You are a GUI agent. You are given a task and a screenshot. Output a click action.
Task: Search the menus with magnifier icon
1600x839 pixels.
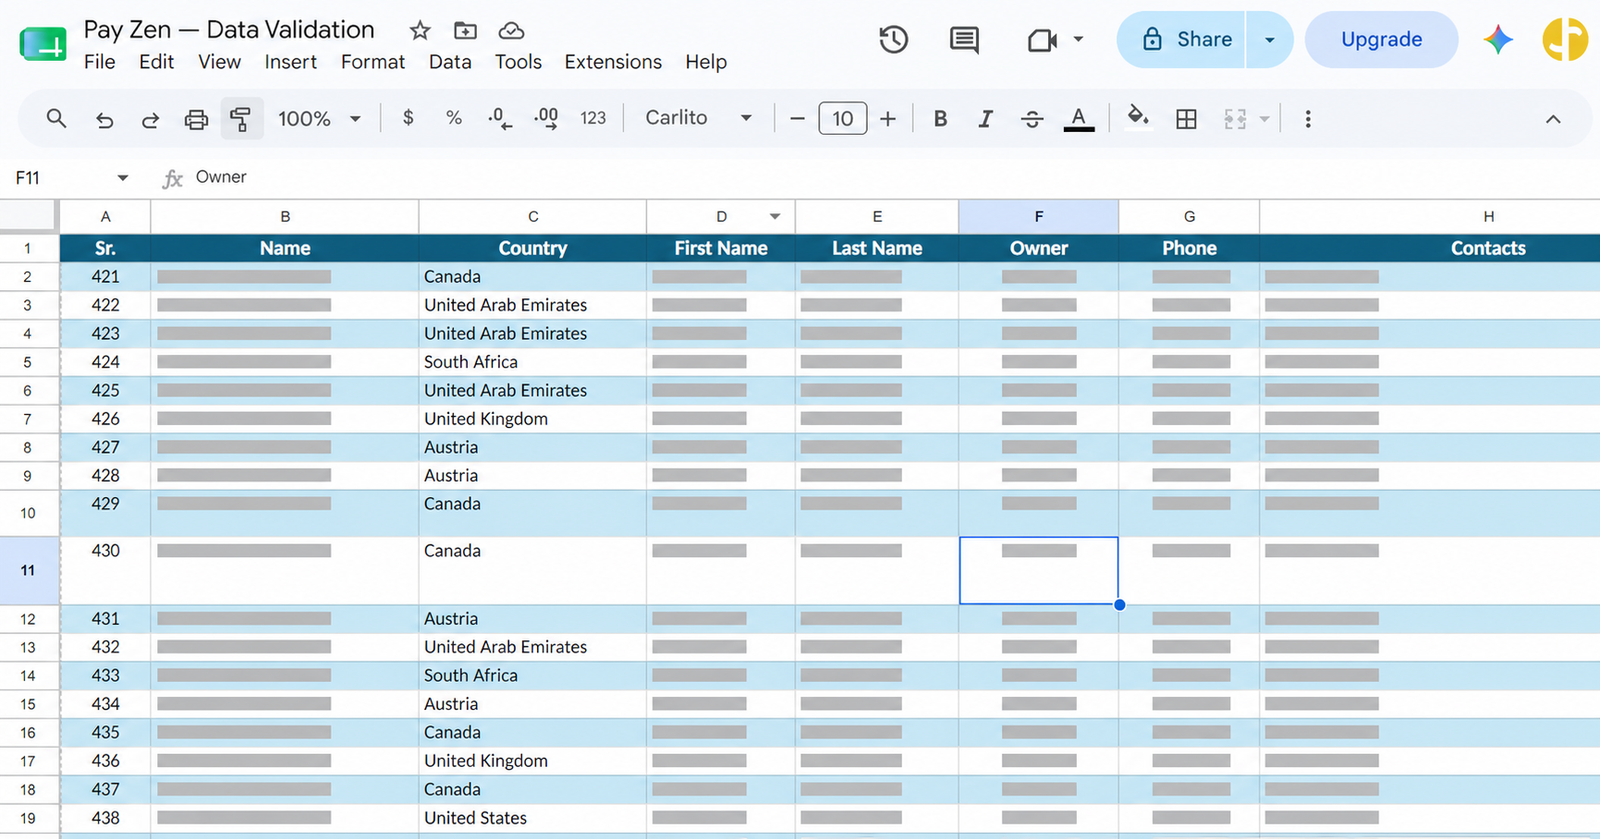(57, 119)
